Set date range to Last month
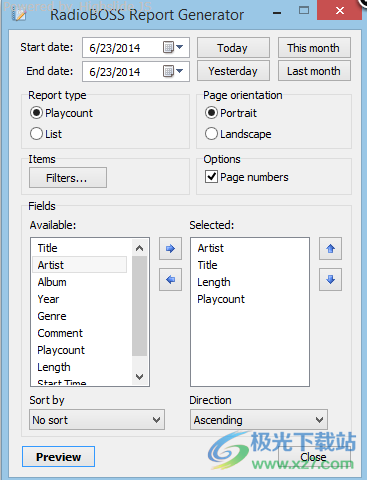This screenshot has height=480, width=367. (x=314, y=71)
